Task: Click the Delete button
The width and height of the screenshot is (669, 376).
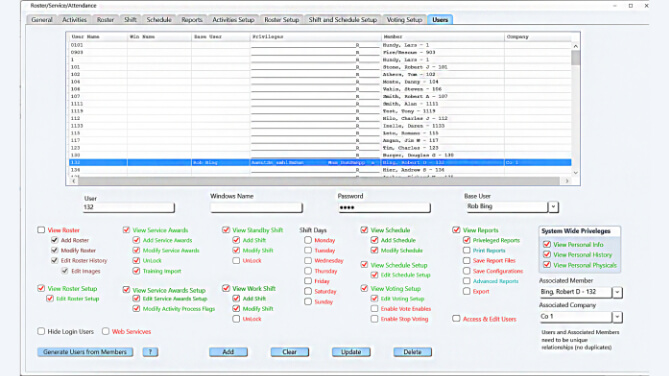Action: [x=412, y=352]
